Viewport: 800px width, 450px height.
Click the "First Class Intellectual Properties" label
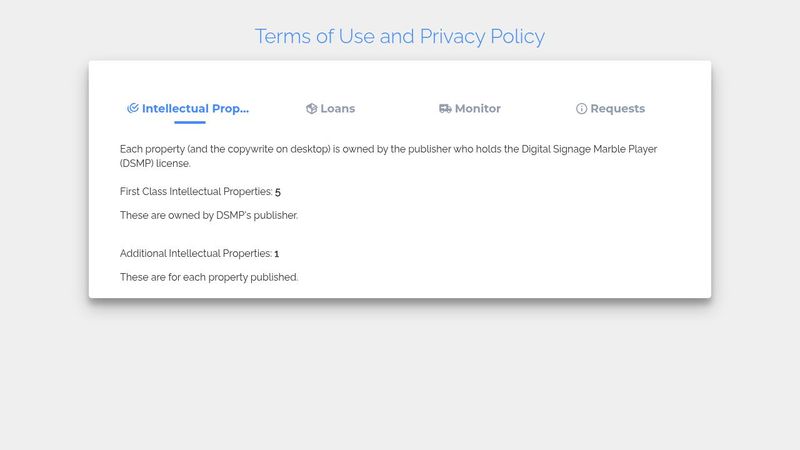pyautogui.click(x=196, y=191)
